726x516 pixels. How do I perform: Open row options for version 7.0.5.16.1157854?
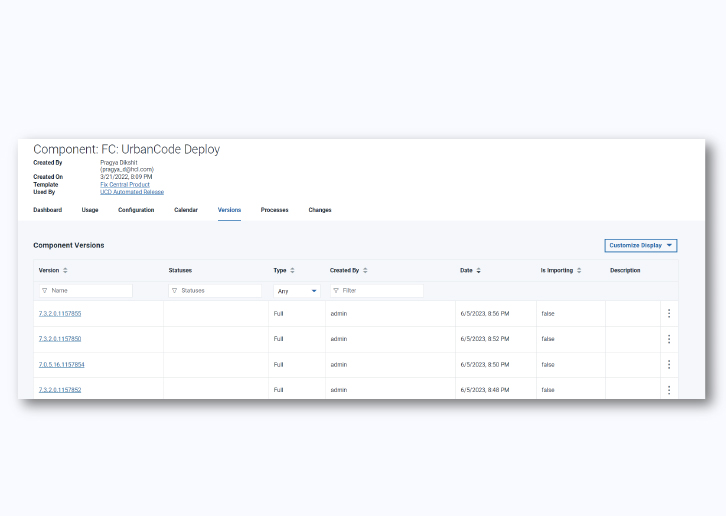pos(668,365)
